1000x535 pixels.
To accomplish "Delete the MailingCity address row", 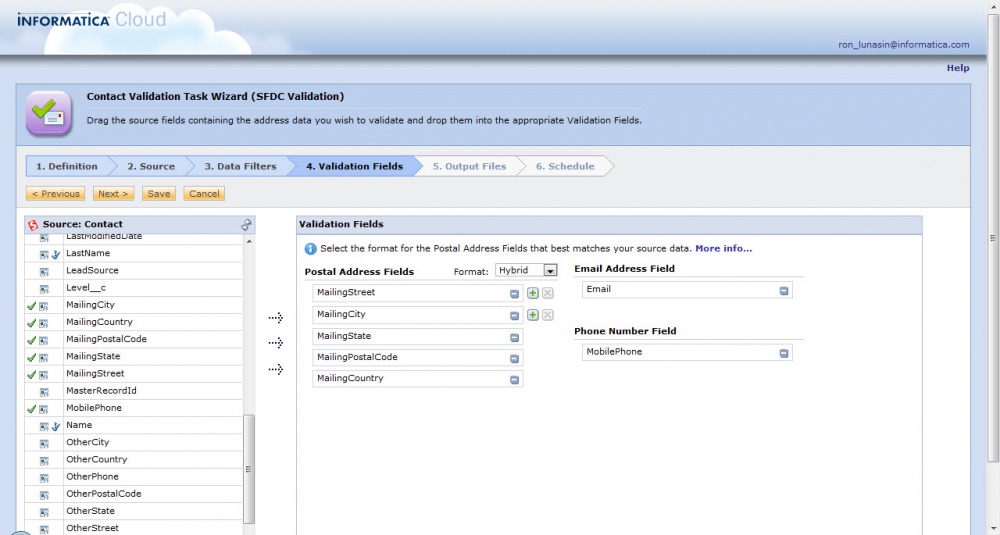I will coord(548,315).
